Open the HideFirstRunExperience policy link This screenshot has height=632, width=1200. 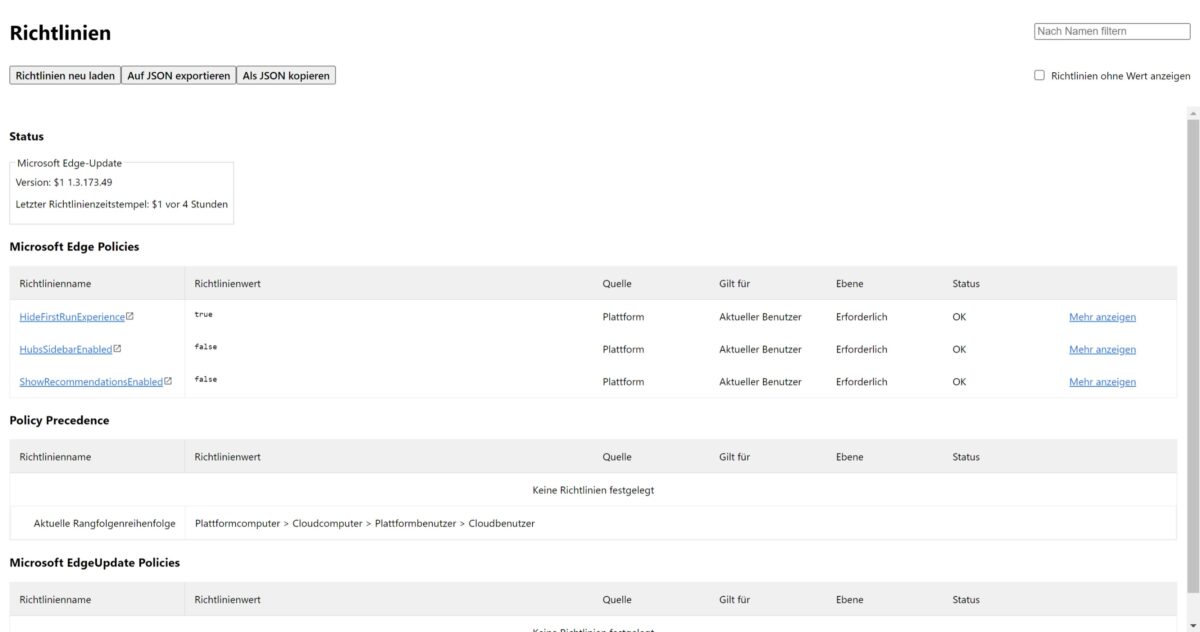point(72,317)
